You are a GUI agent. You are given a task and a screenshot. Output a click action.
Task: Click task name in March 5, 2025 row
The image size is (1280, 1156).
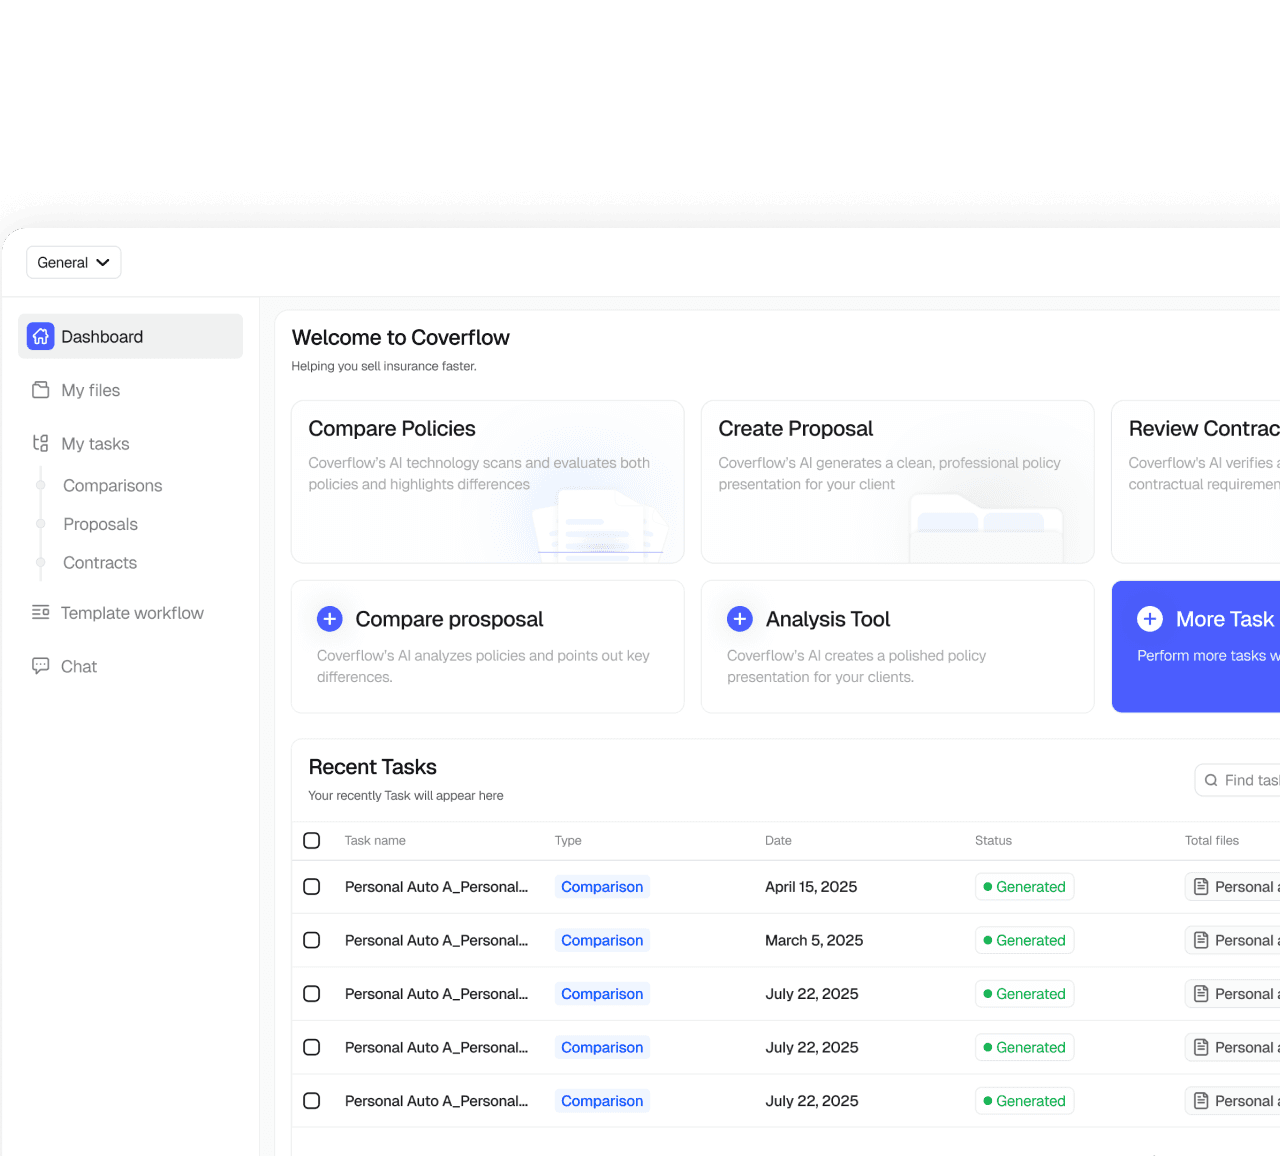tap(436, 940)
